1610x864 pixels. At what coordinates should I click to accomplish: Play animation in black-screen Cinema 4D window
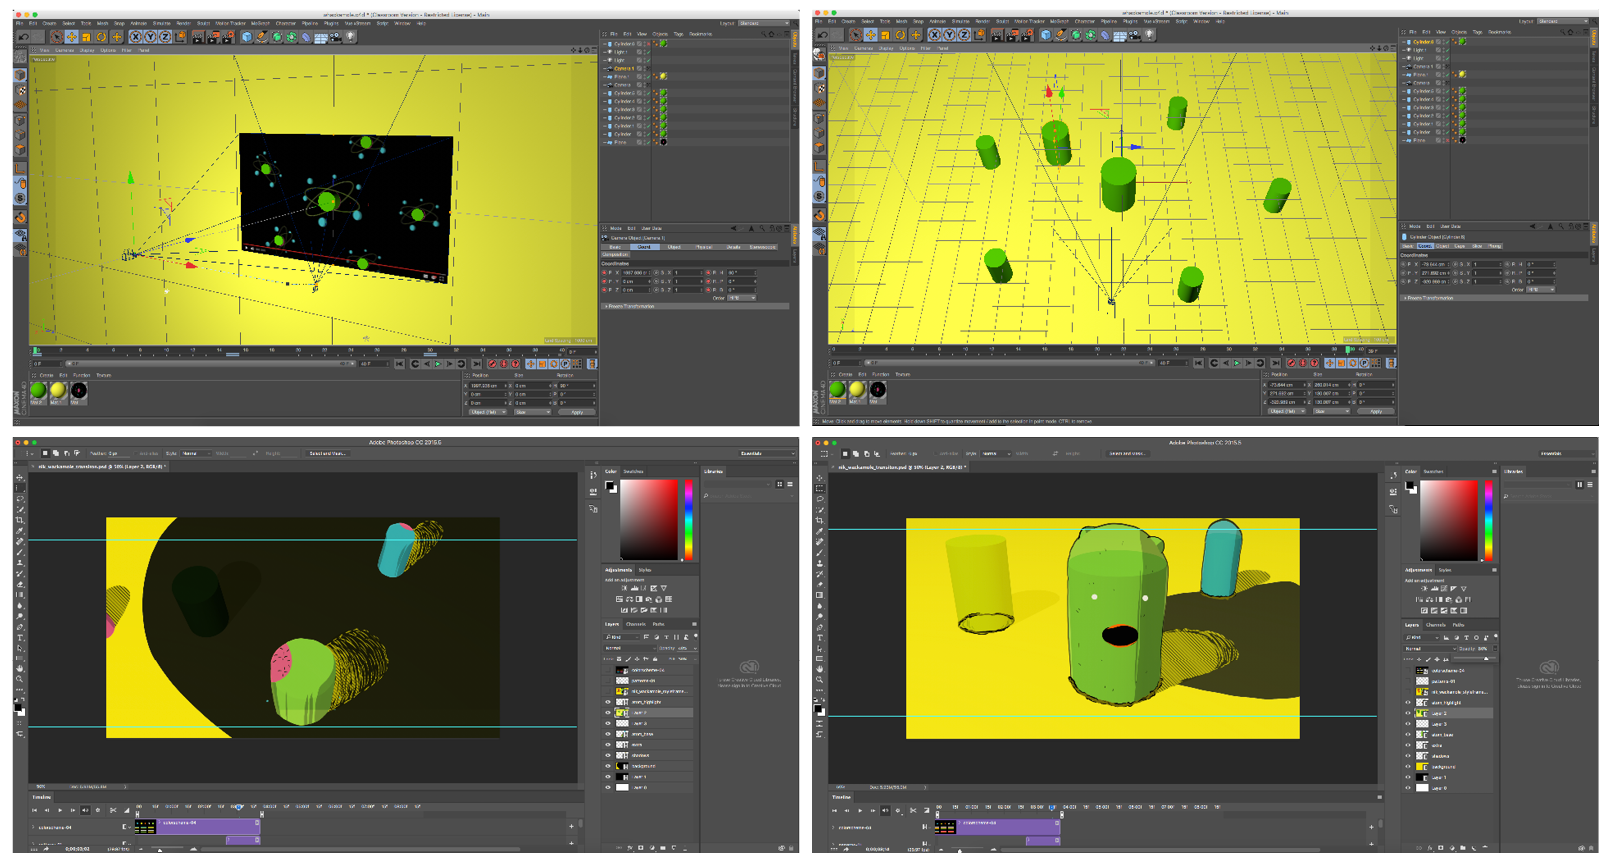pos(437,364)
